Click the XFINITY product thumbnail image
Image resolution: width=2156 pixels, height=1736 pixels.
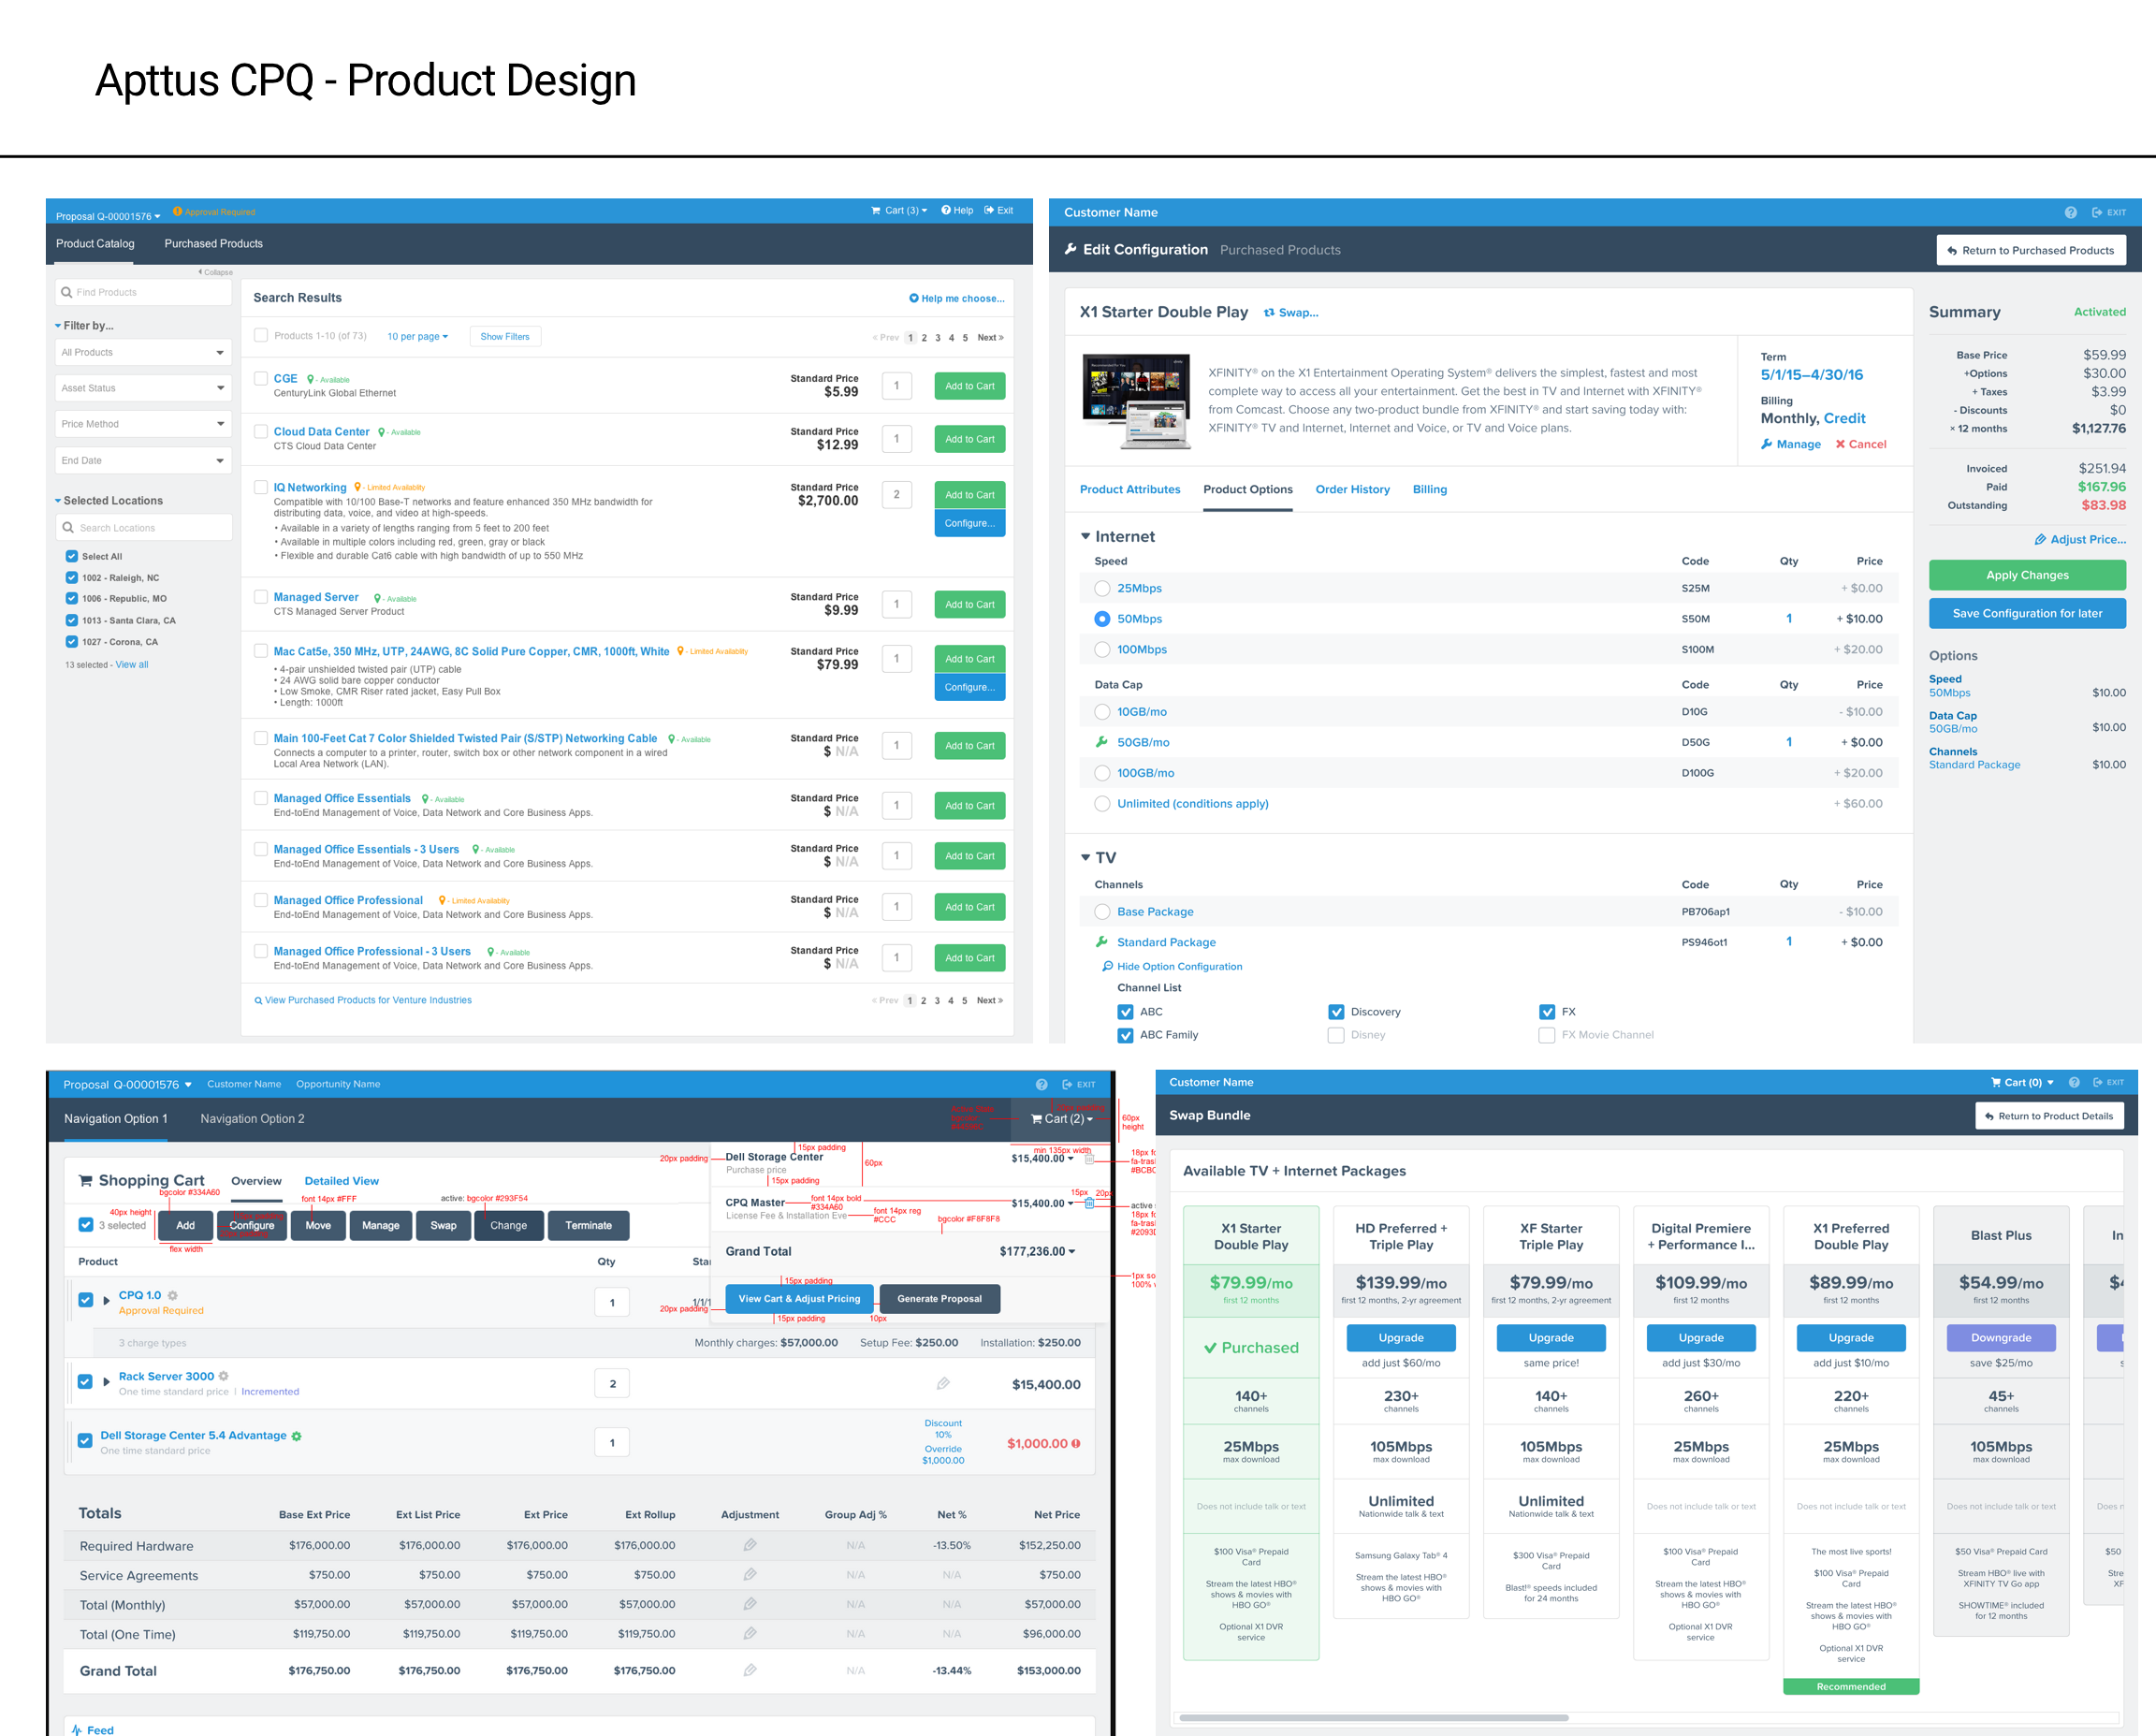coord(1137,401)
